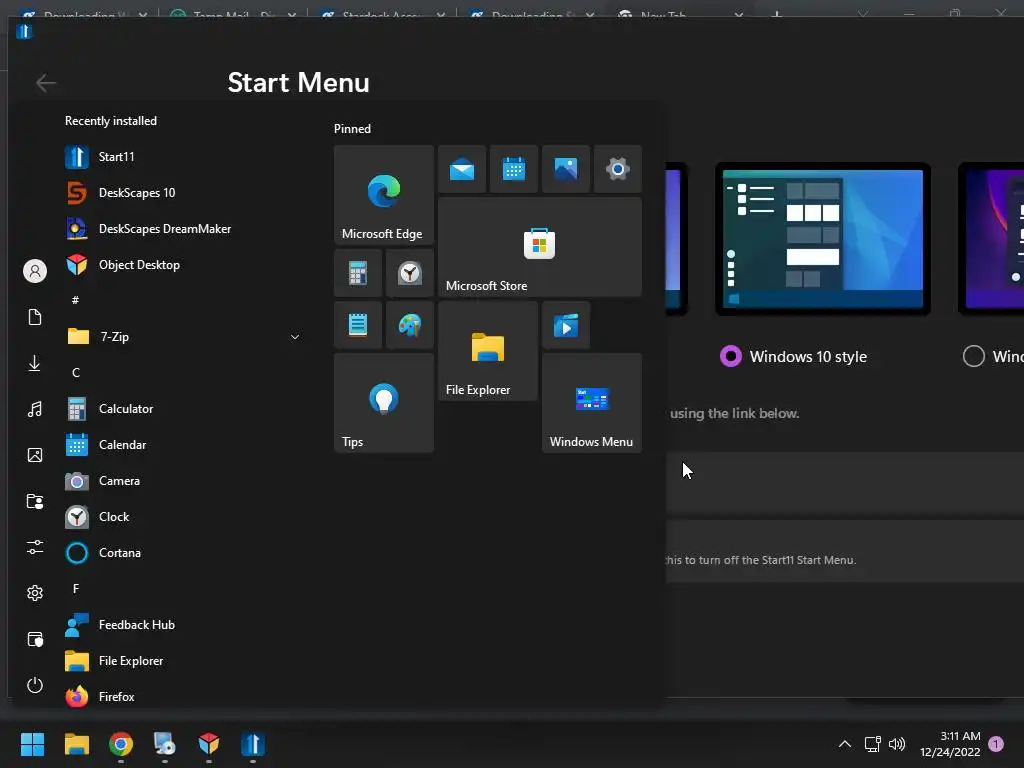This screenshot has width=1024, height=768.
Task: Click the Object Desktop cube taskbar icon
Action: 209,744
